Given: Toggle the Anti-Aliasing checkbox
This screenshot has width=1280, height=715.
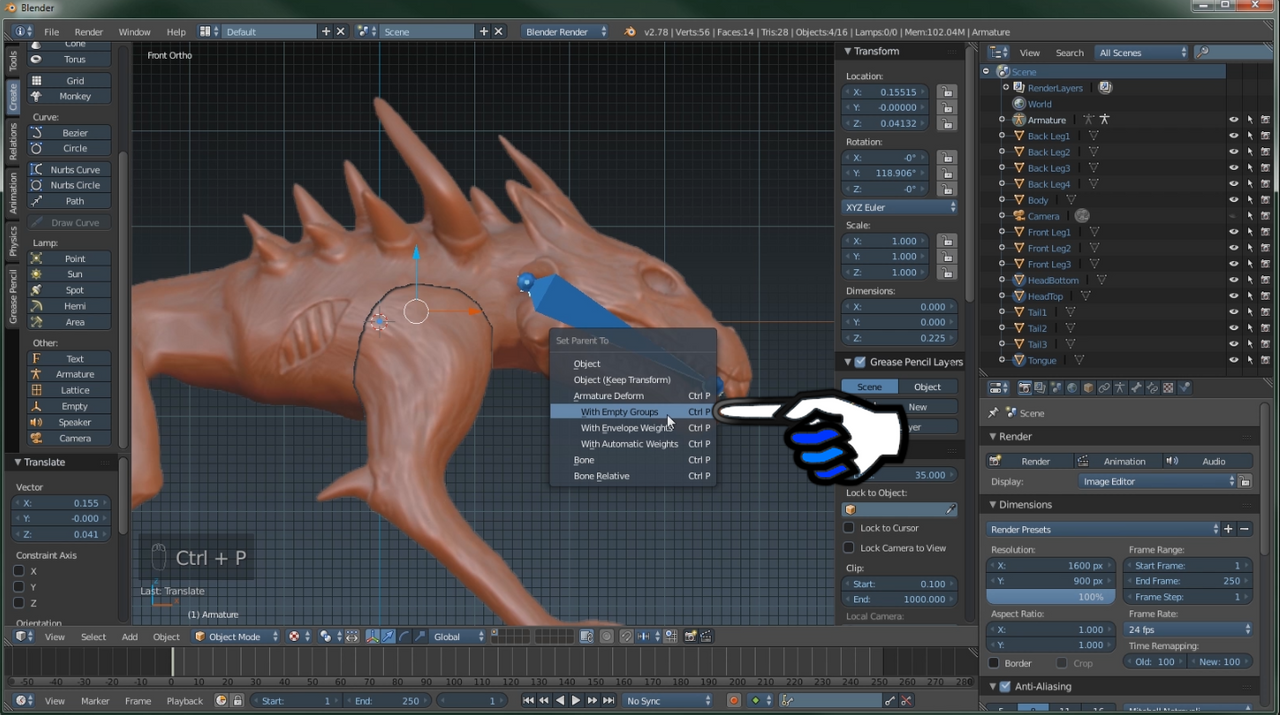Looking at the screenshot, I should pyautogui.click(x=1005, y=687).
